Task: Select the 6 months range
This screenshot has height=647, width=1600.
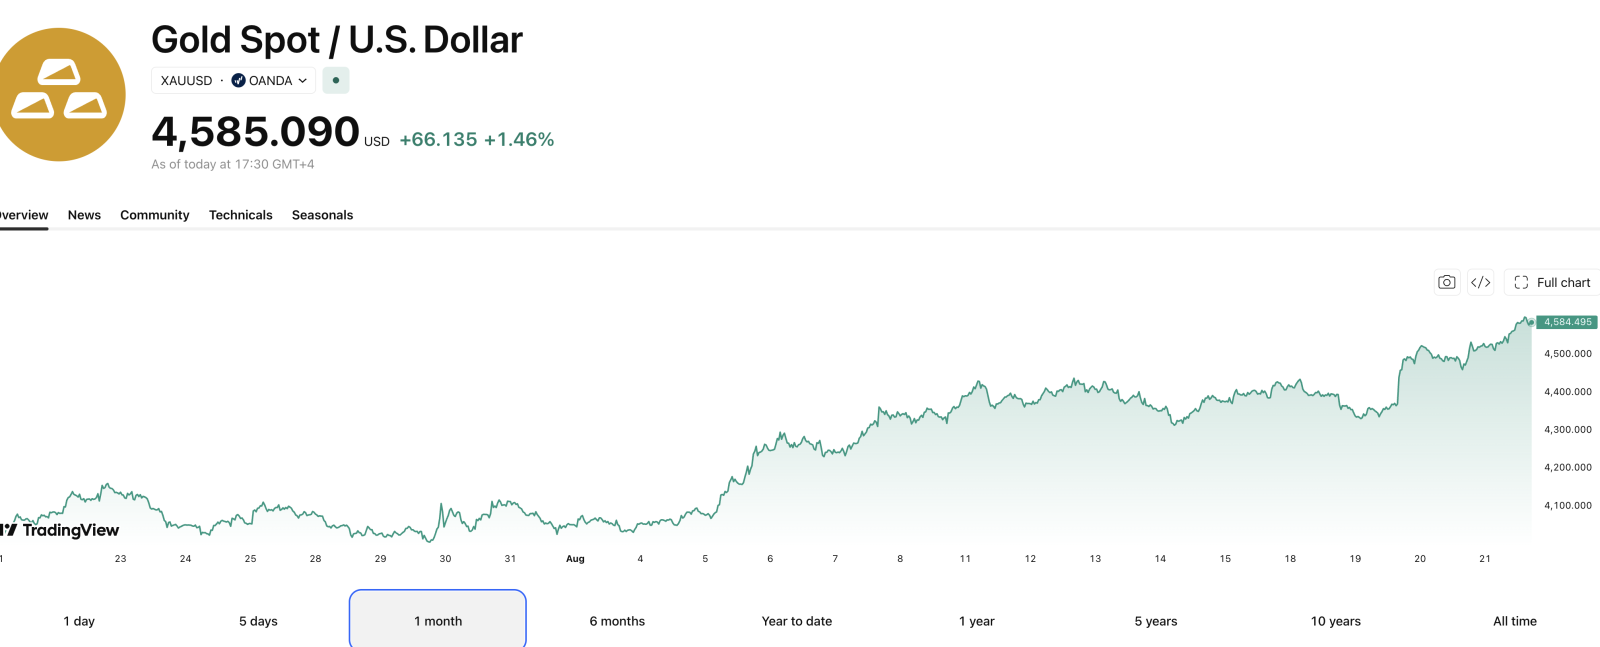Action: pyautogui.click(x=617, y=621)
